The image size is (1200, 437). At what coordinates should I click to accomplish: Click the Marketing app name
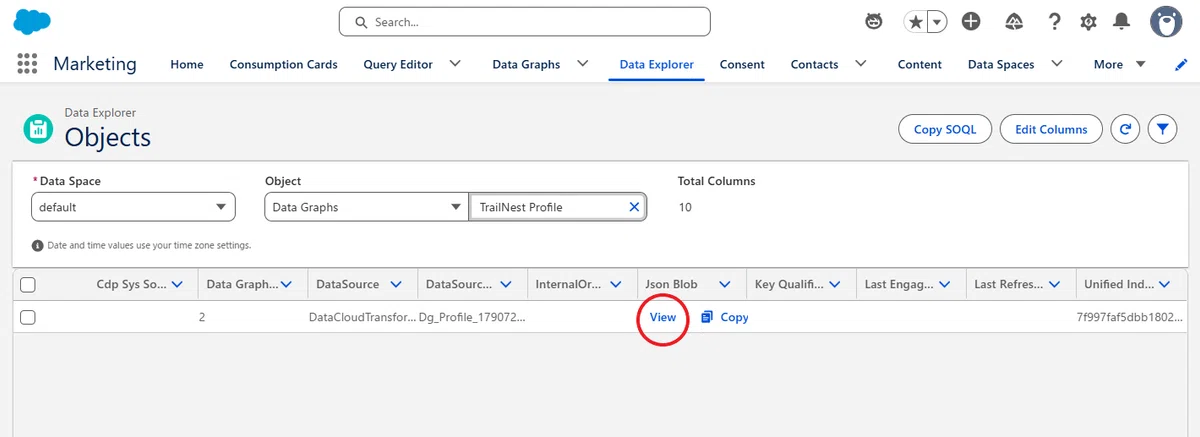tap(95, 63)
